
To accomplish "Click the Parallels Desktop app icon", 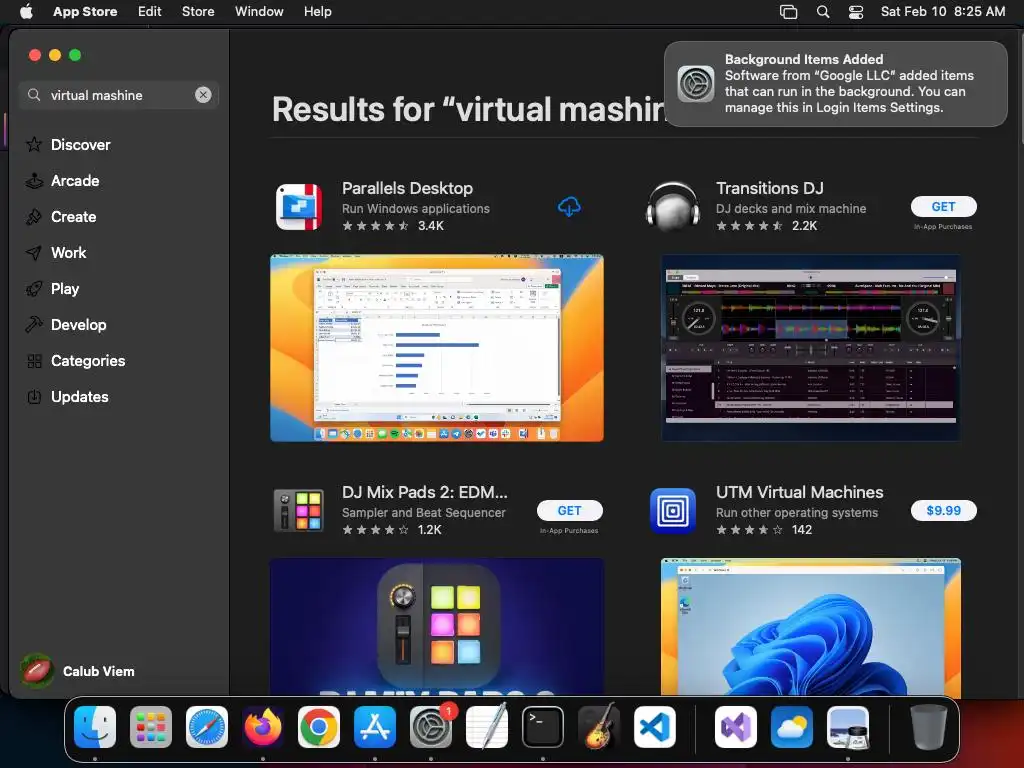I will point(298,207).
